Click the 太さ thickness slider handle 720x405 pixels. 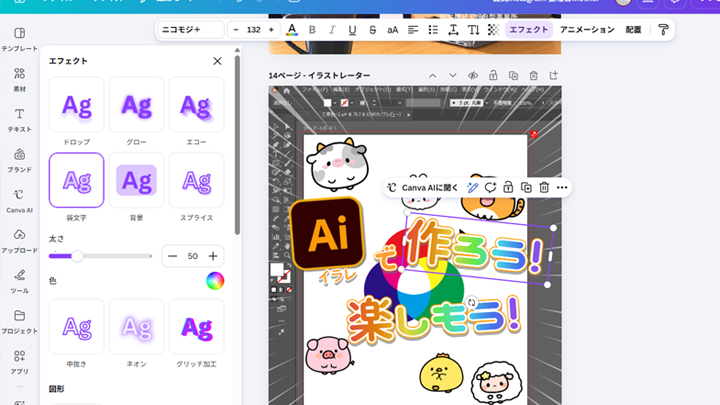tap(77, 256)
